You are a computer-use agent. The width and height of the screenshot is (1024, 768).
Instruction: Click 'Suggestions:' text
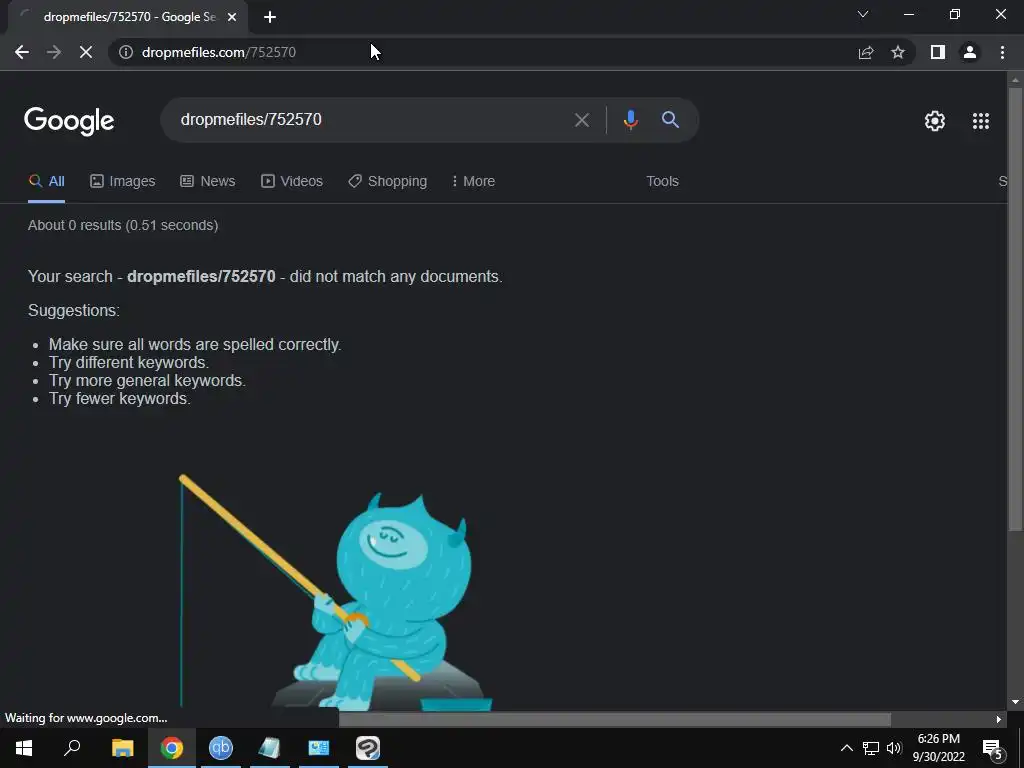74,311
